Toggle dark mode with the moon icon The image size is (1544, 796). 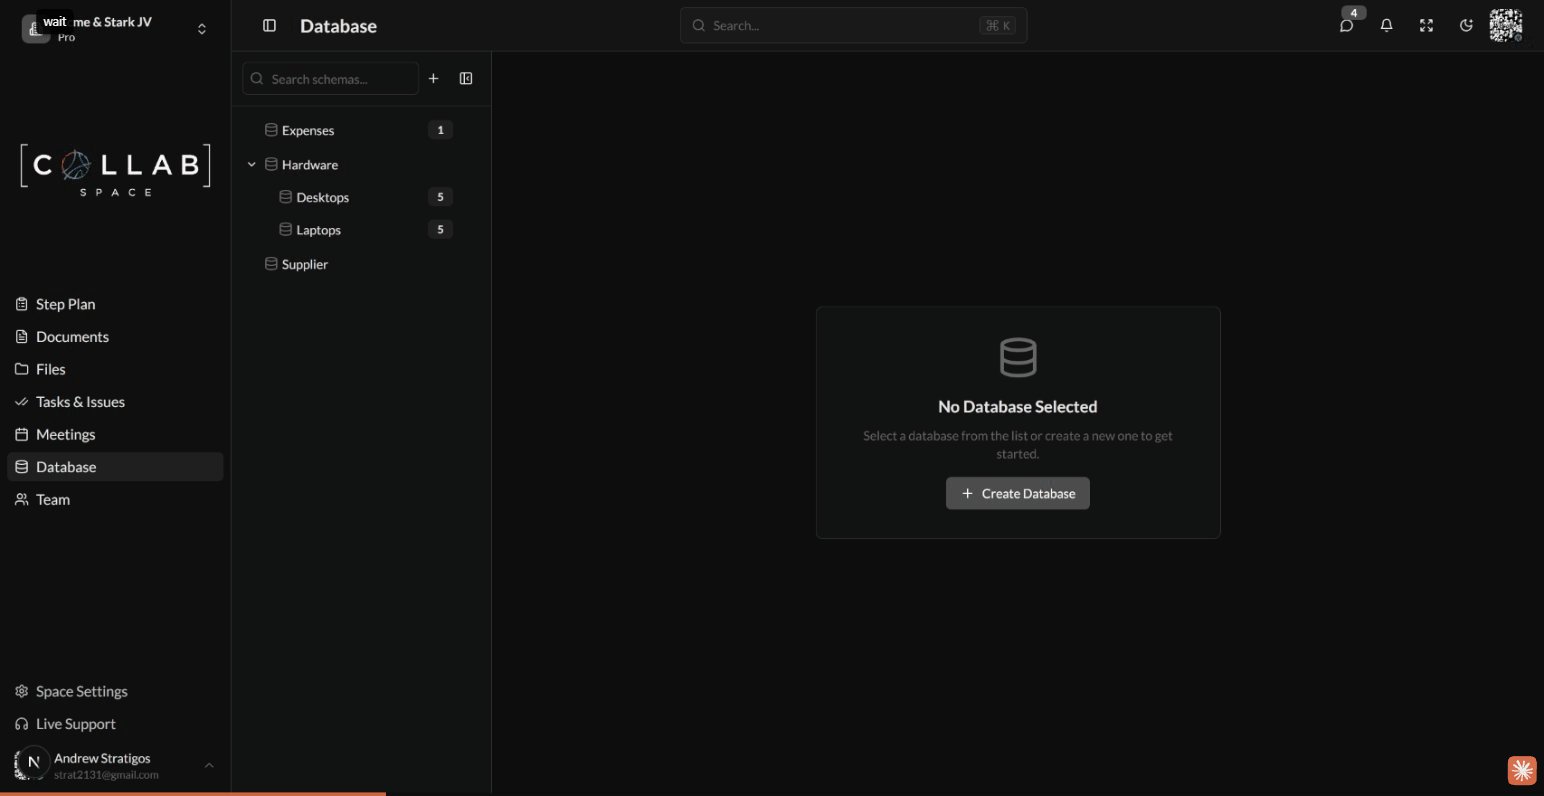click(1466, 25)
